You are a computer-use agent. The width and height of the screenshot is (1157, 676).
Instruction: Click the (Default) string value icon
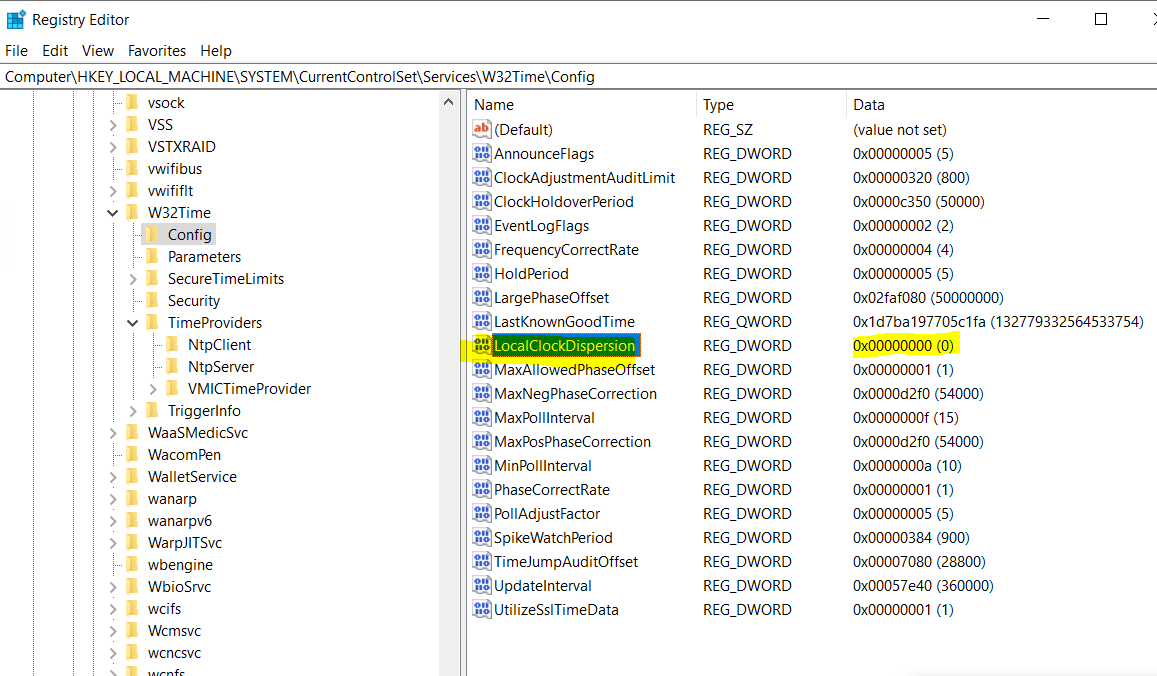pos(482,129)
